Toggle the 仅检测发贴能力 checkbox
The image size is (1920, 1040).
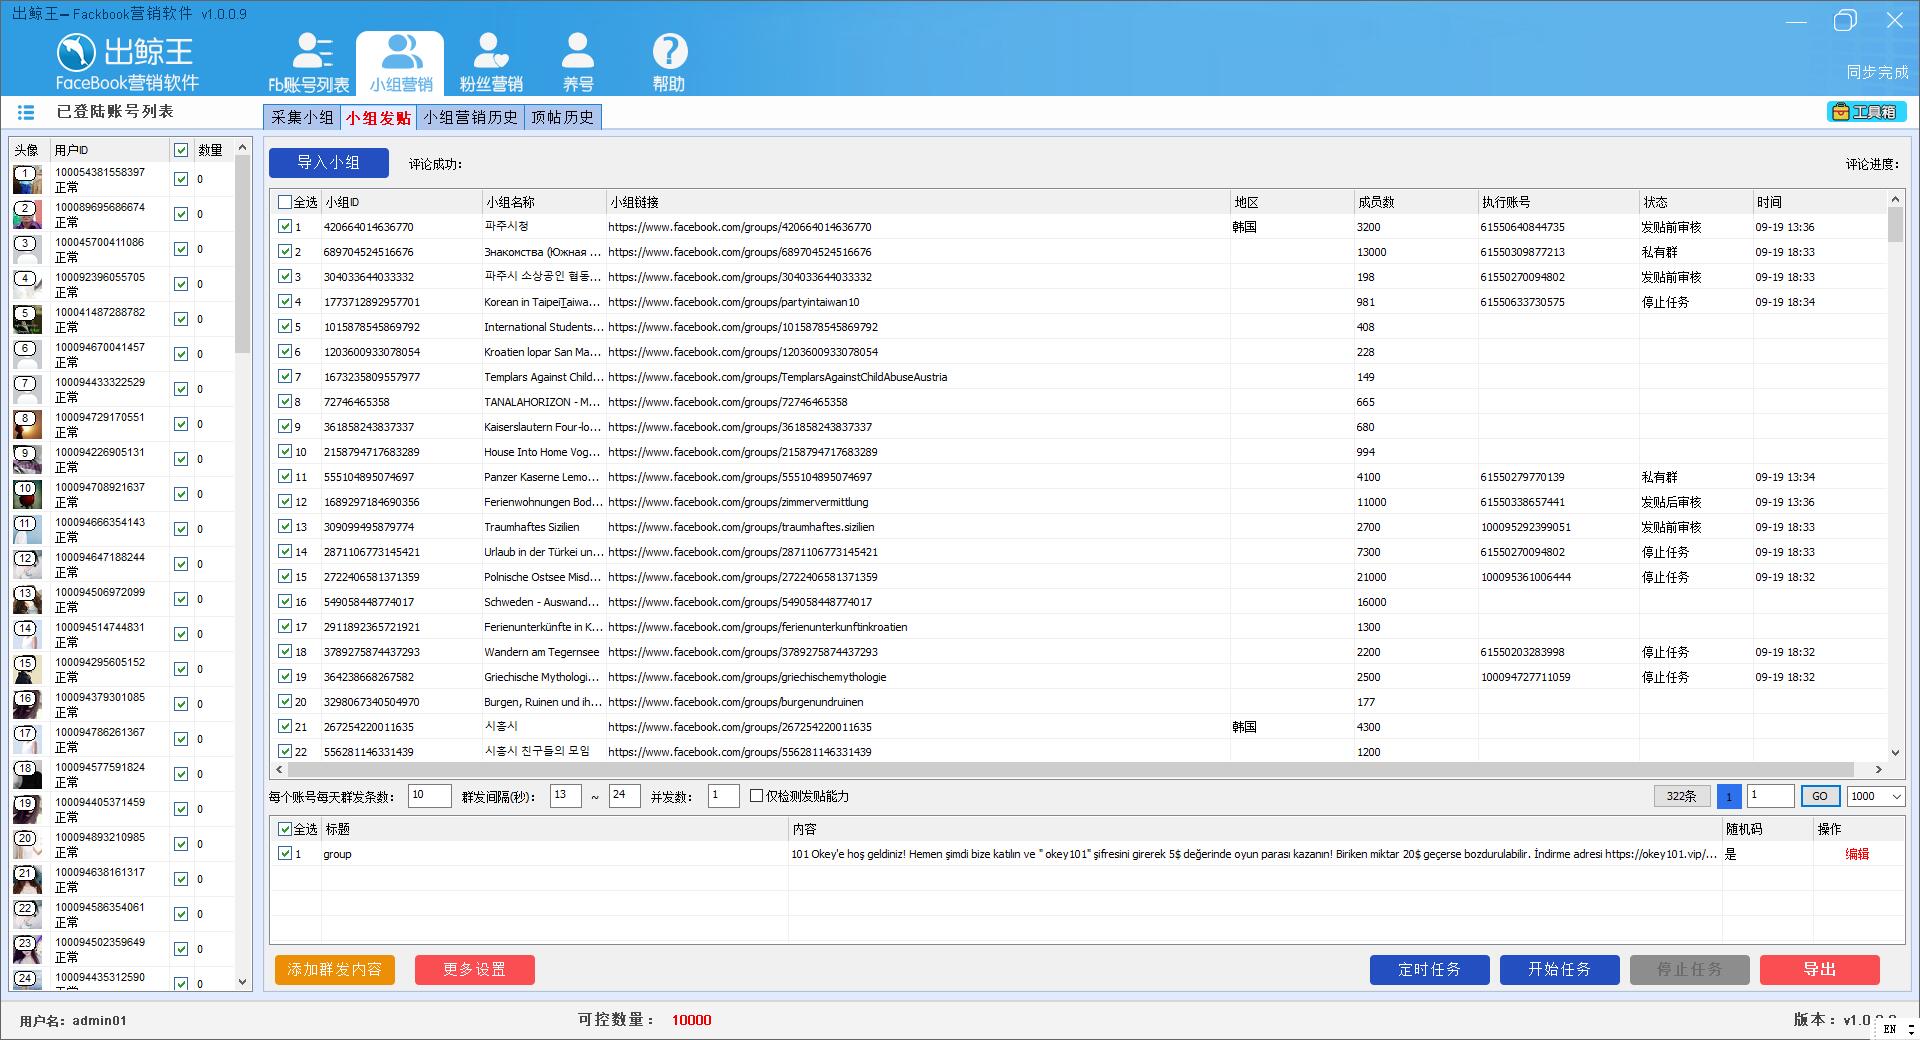point(756,796)
